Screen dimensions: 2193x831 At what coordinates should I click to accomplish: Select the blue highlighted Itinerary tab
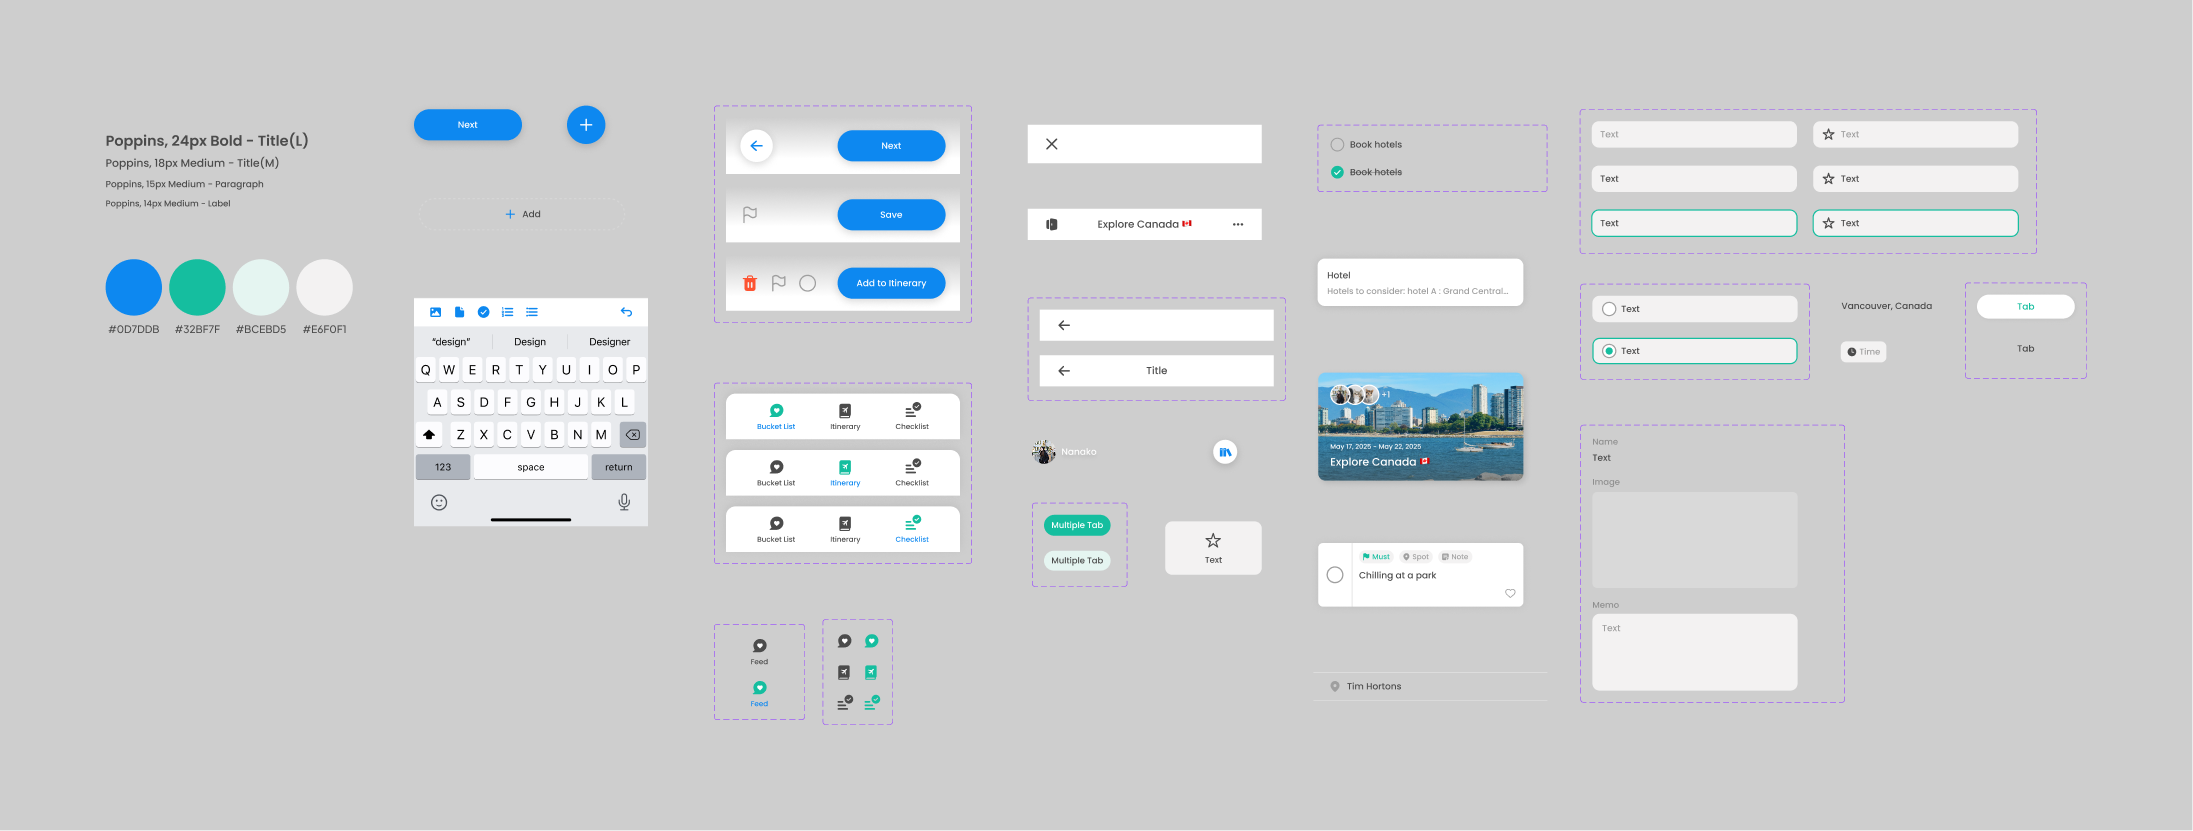[x=845, y=473]
